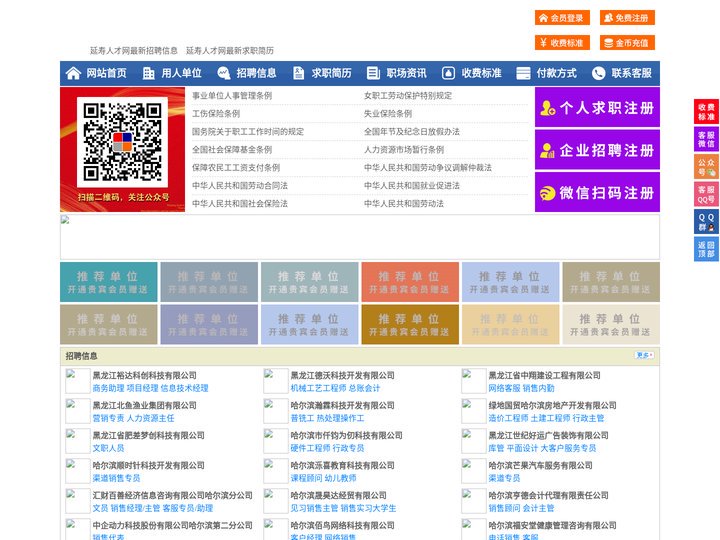Open 黑龙江裕达科创科技有限公司 company link
The width and height of the screenshot is (720, 540).
click(x=145, y=375)
